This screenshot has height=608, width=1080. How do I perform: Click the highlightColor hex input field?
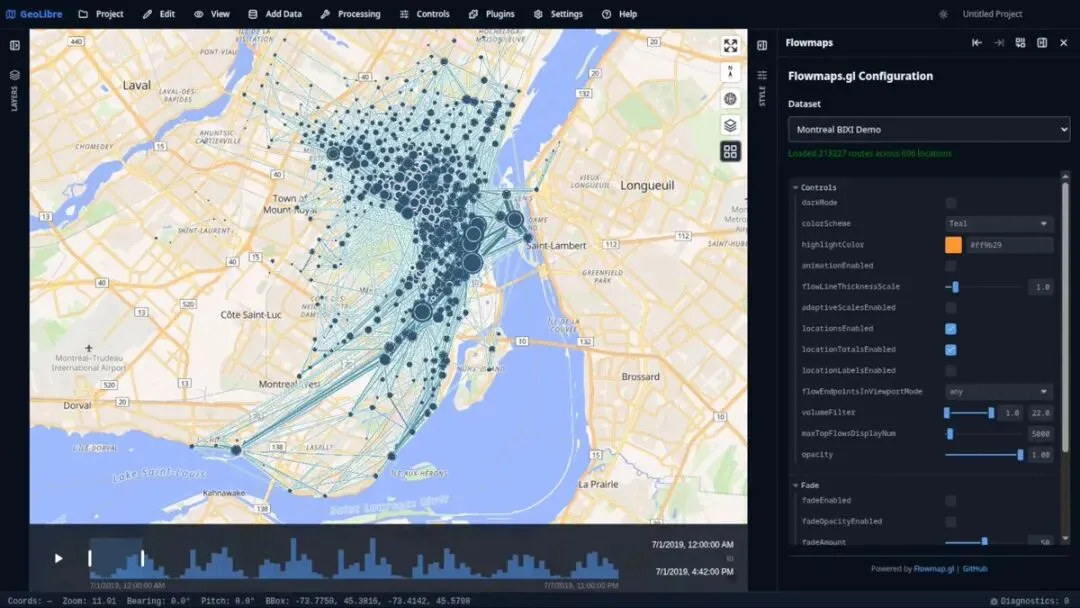pyautogui.click(x=1010, y=244)
